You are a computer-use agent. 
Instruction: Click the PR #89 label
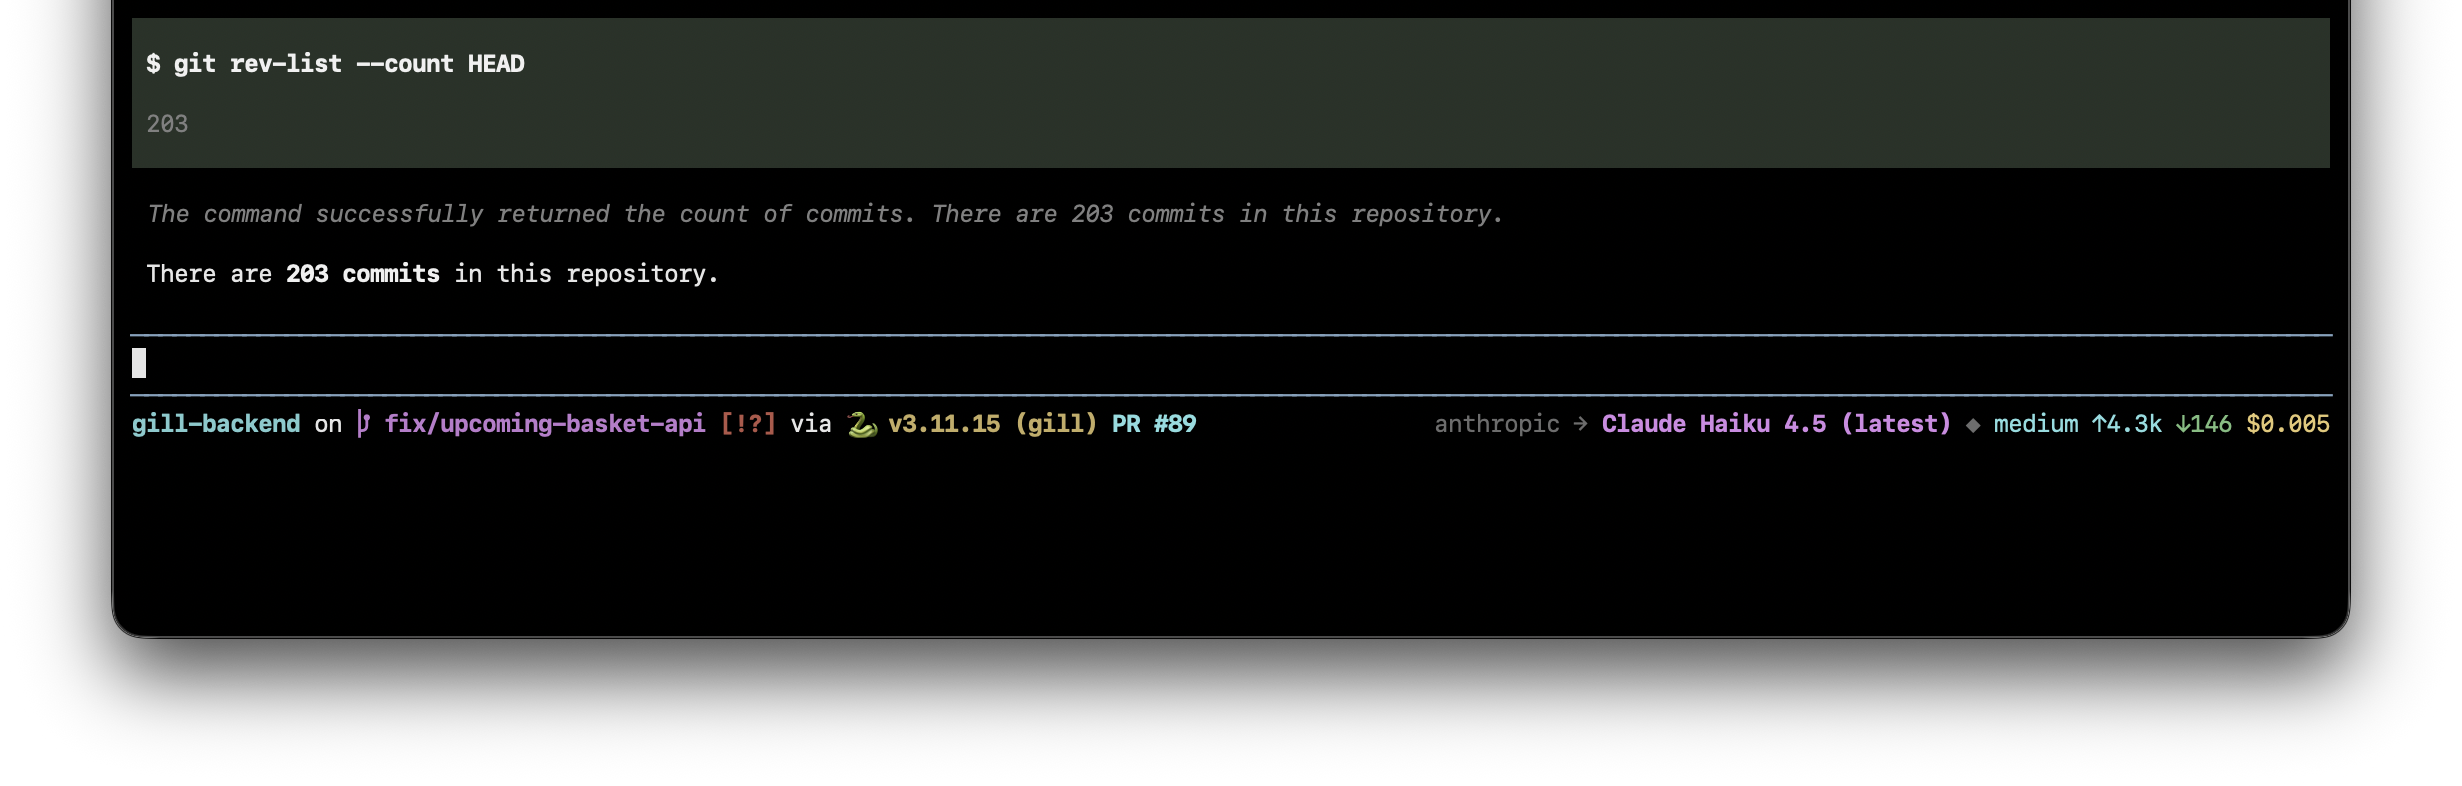click(x=1154, y=424)
